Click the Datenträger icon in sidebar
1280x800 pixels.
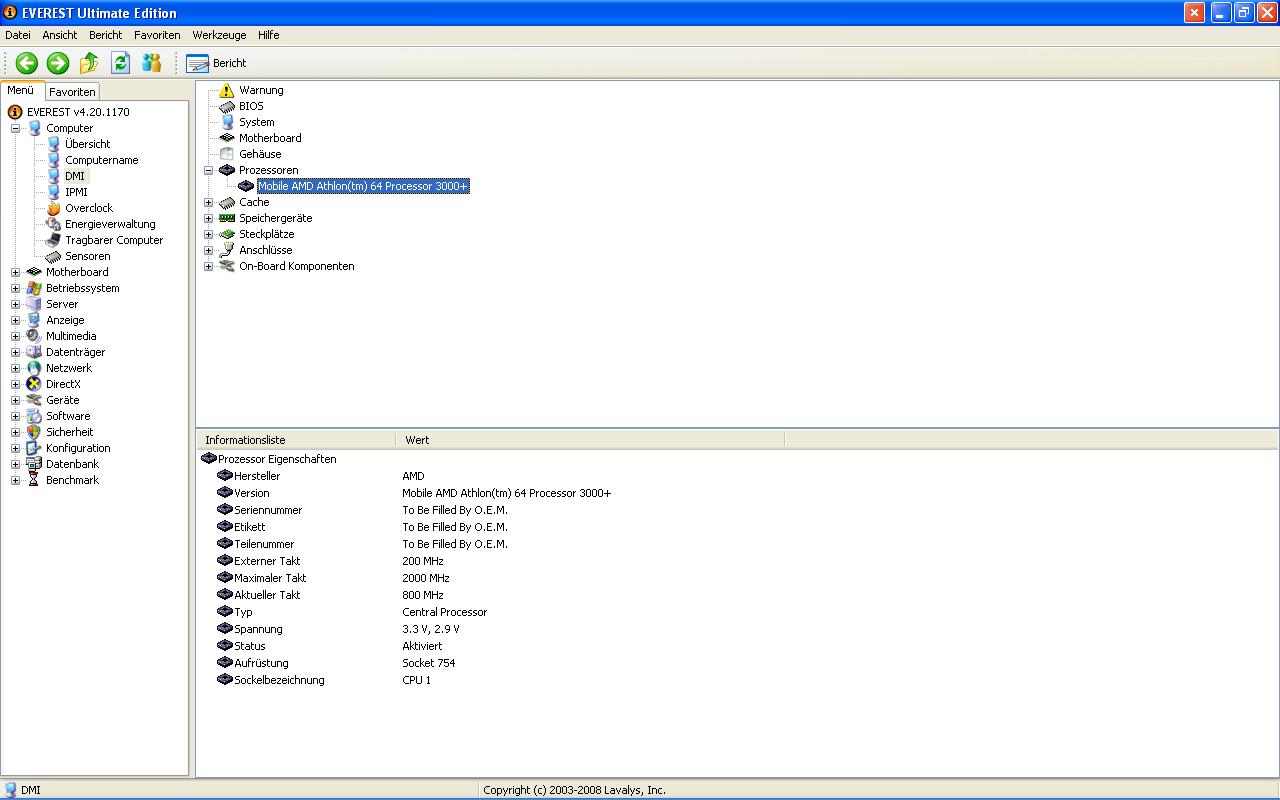34,352
